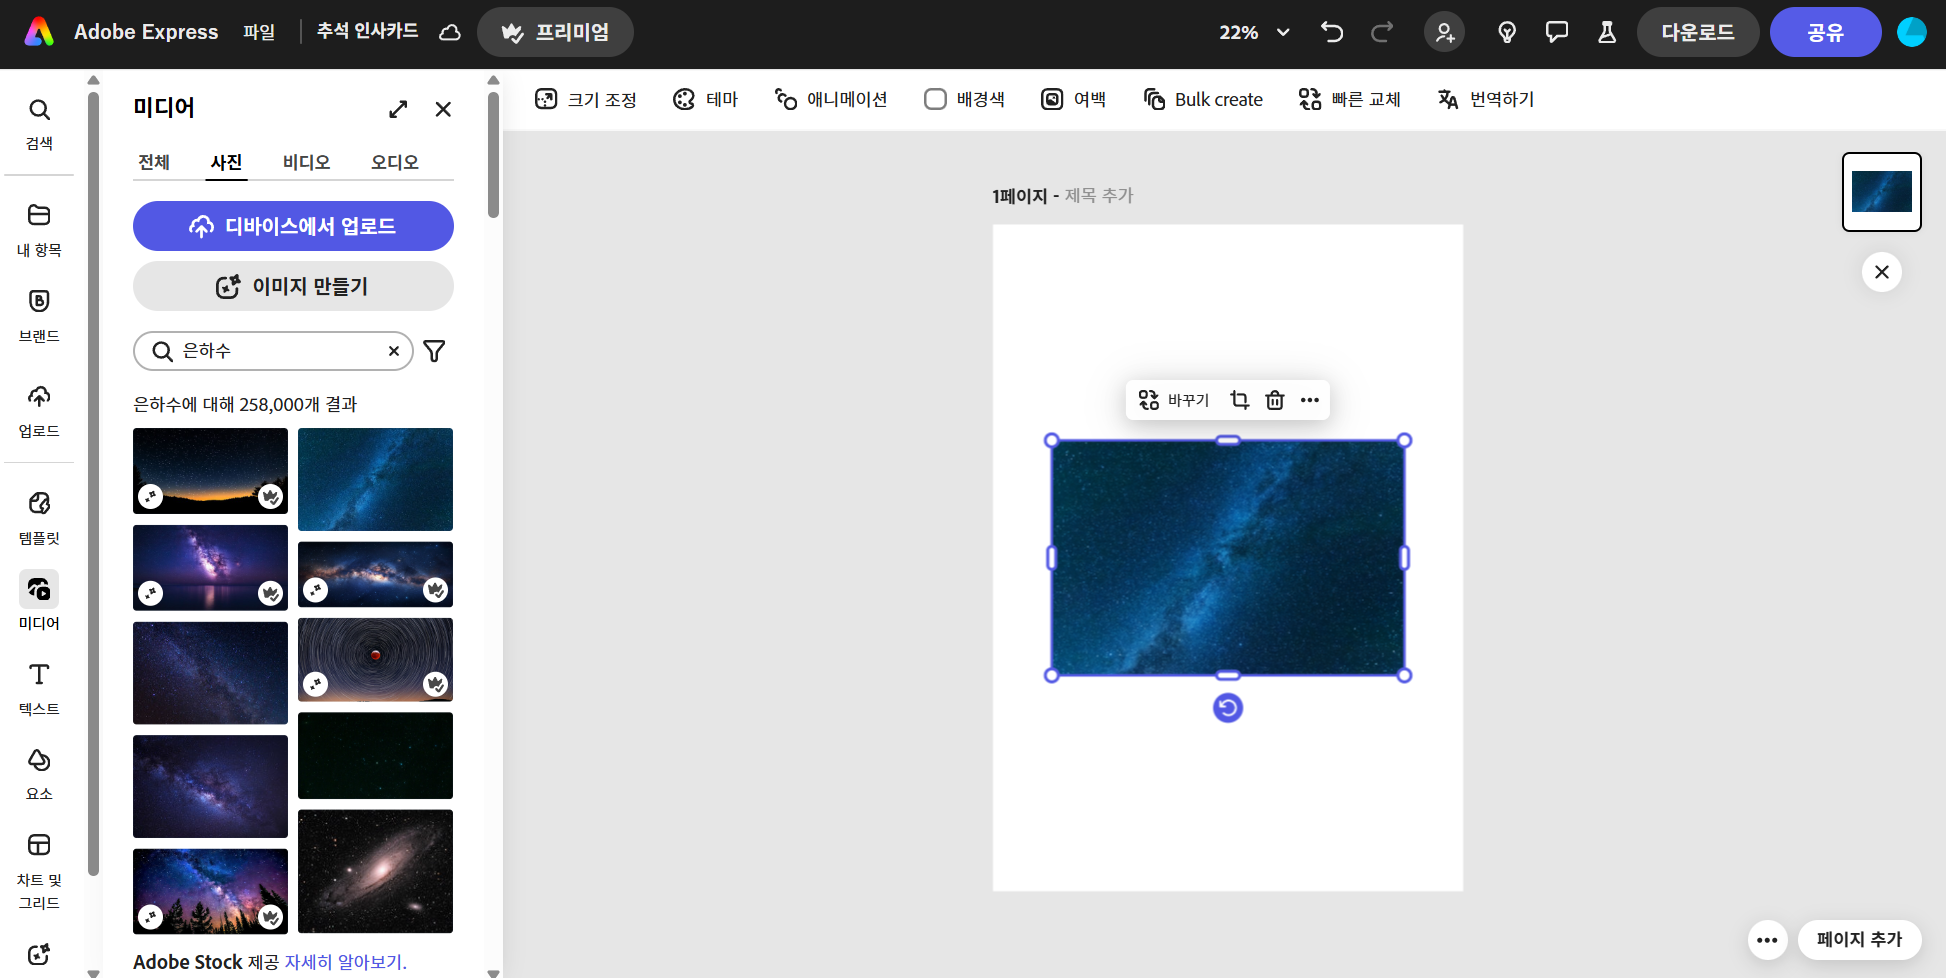Image resolution: width=1946 pixels, height=978 pixels.
Task: Select the Andromeda galaxy thumbnail in search results
Action: point(375,871)
